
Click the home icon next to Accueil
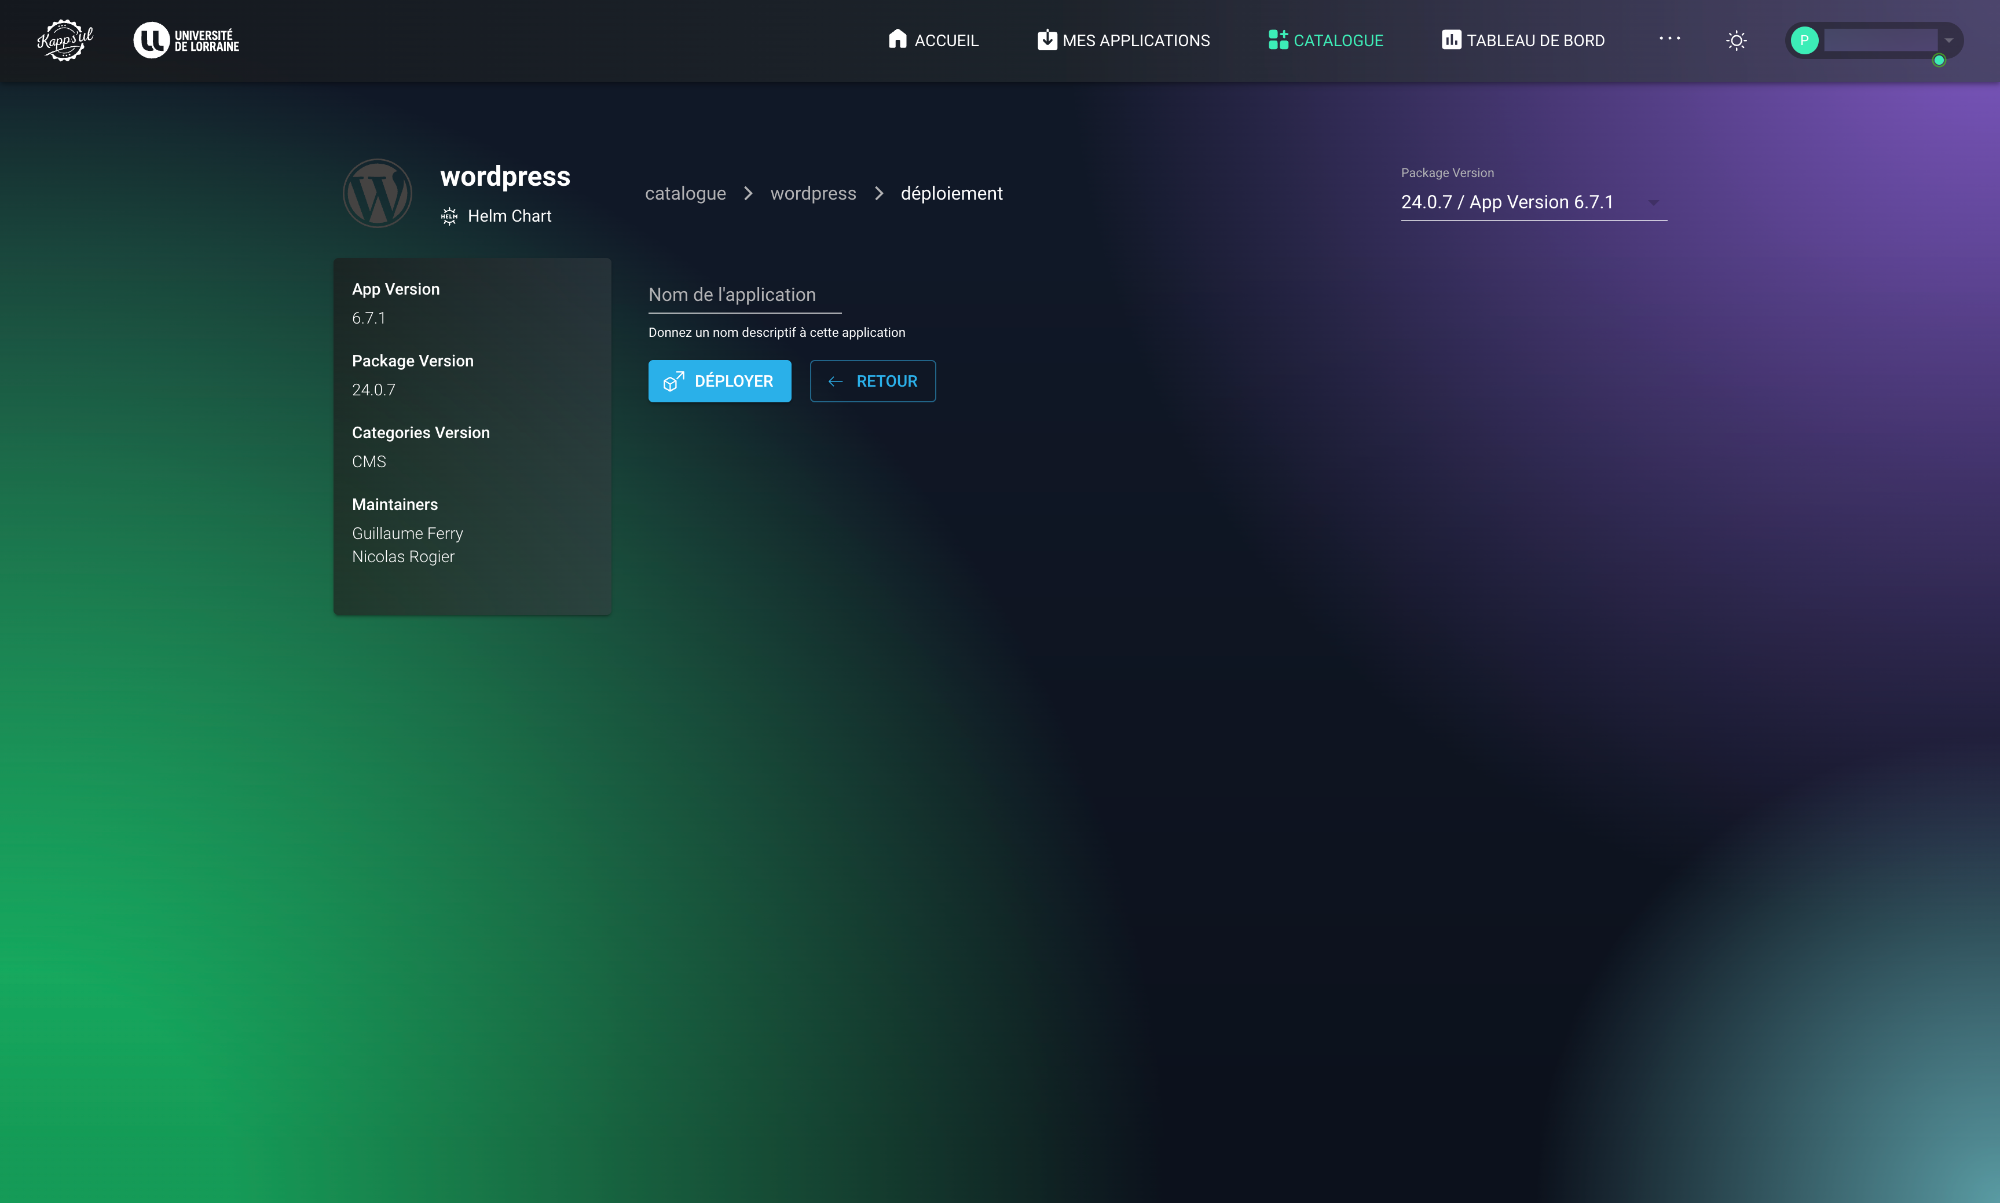coord(897,39)
